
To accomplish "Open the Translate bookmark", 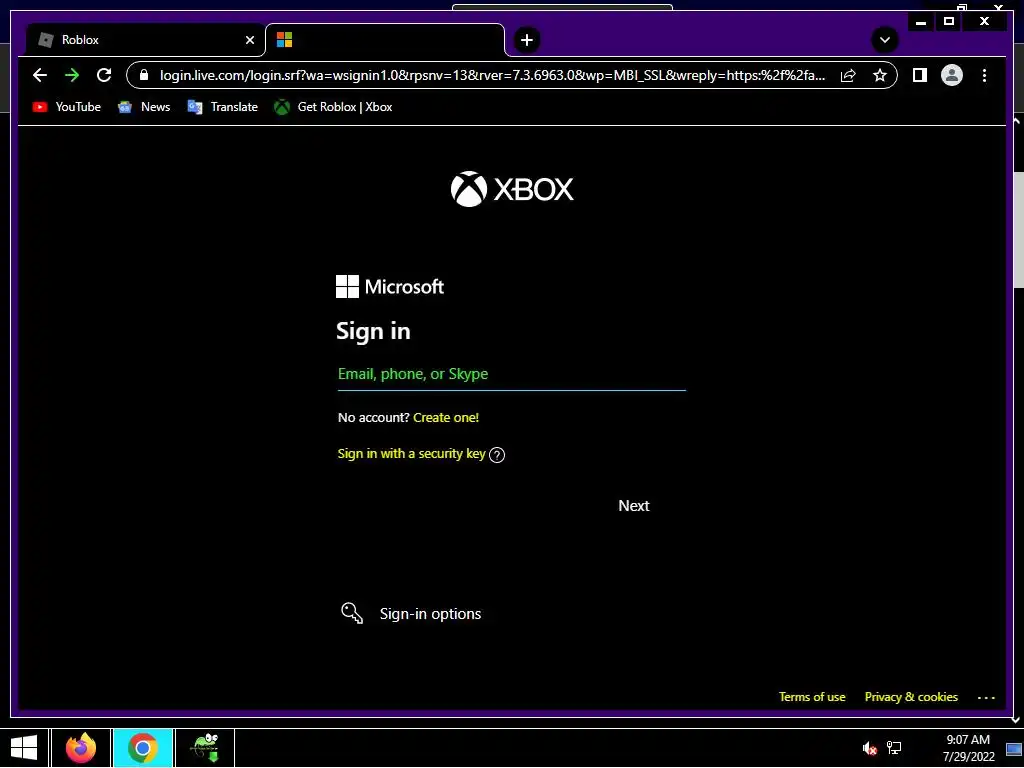I will pyautogui.click(x=223, y=106).
